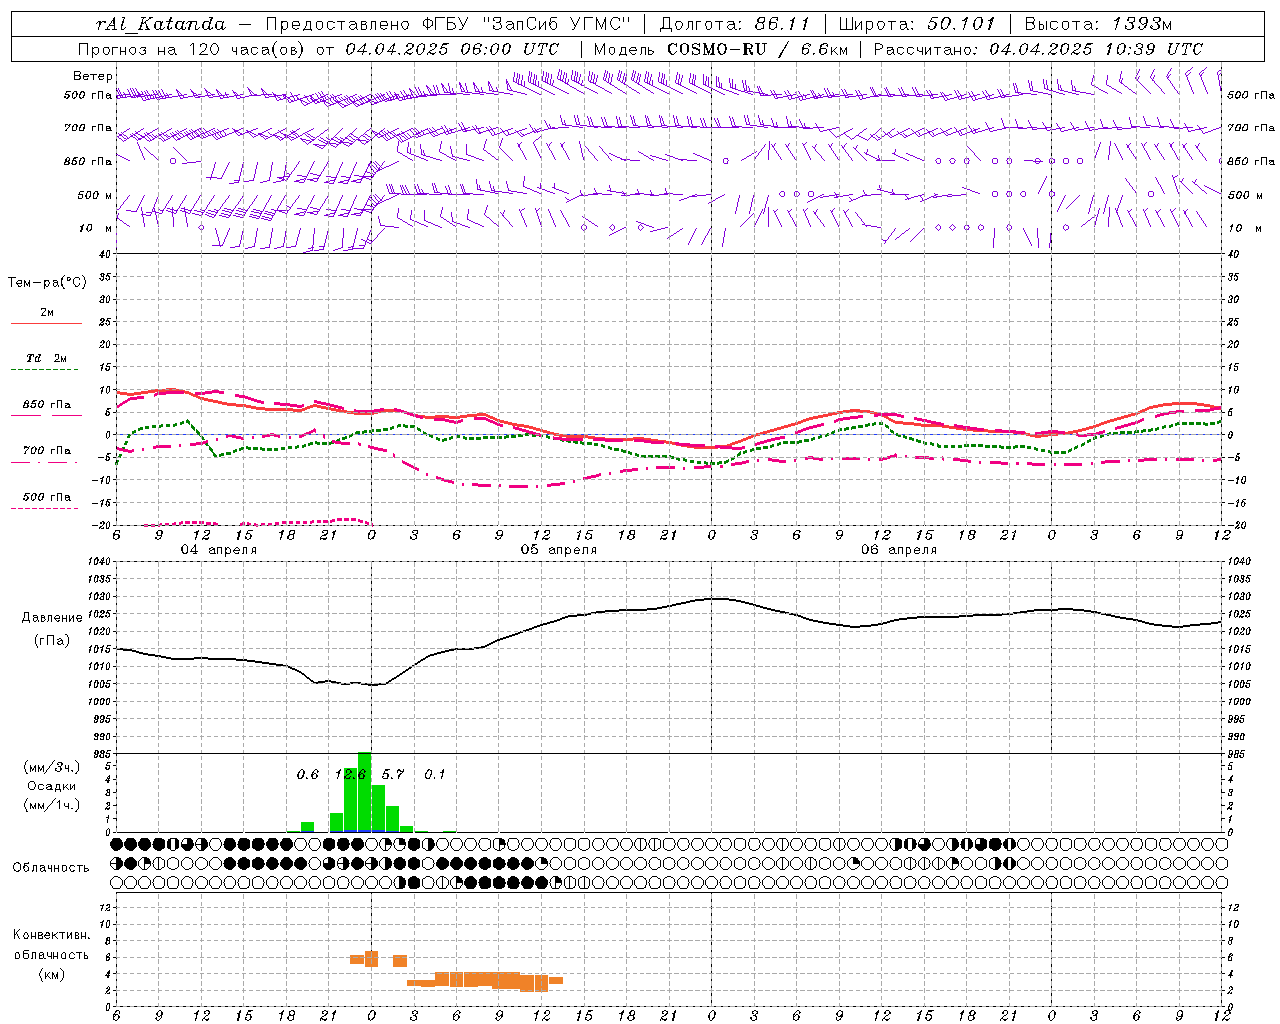Click the Ветер panel label
Screen dimensions: 1280x1024
[92, 76]
